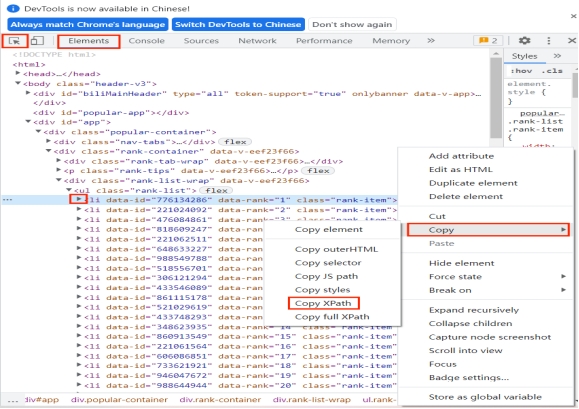
Task: Collapse the rank-container div node
Action: (48, 151)
